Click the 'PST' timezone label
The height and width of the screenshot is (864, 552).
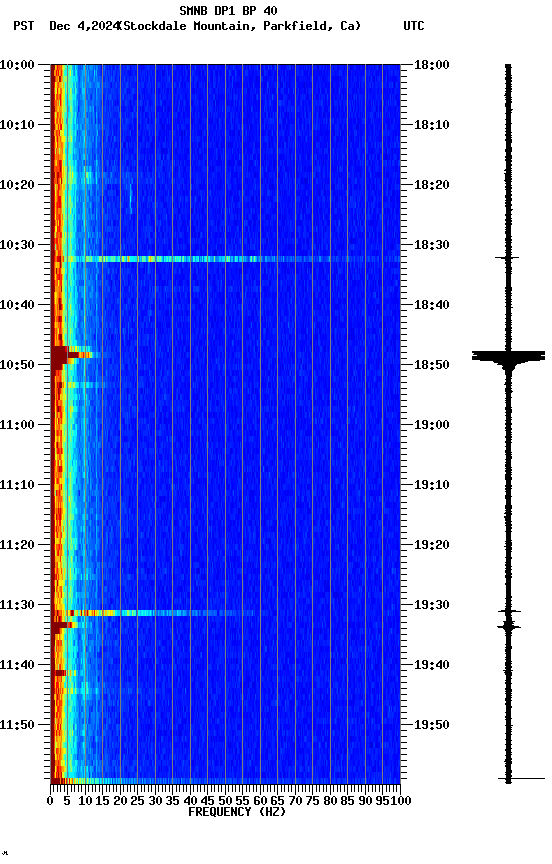tap(24, 26)
